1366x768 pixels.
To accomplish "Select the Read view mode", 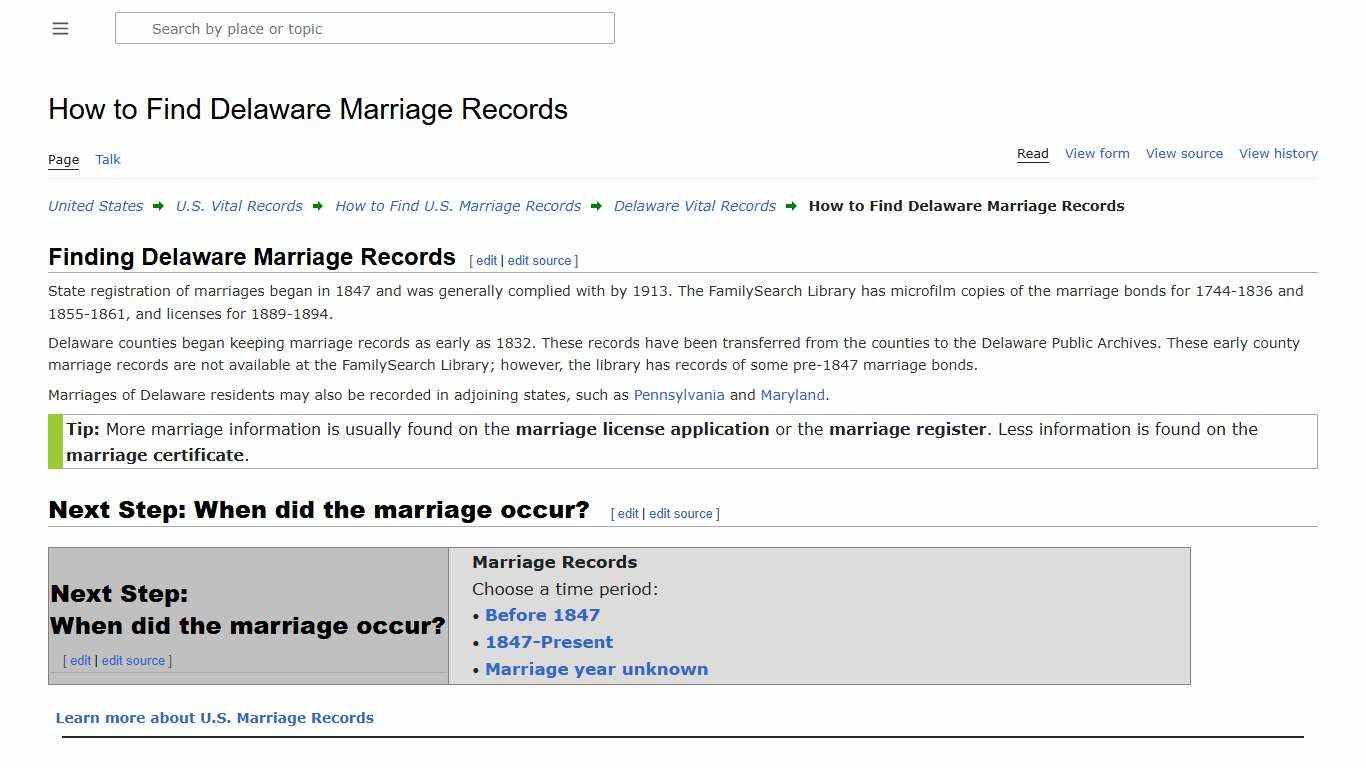I will (x=1032, y=153).
